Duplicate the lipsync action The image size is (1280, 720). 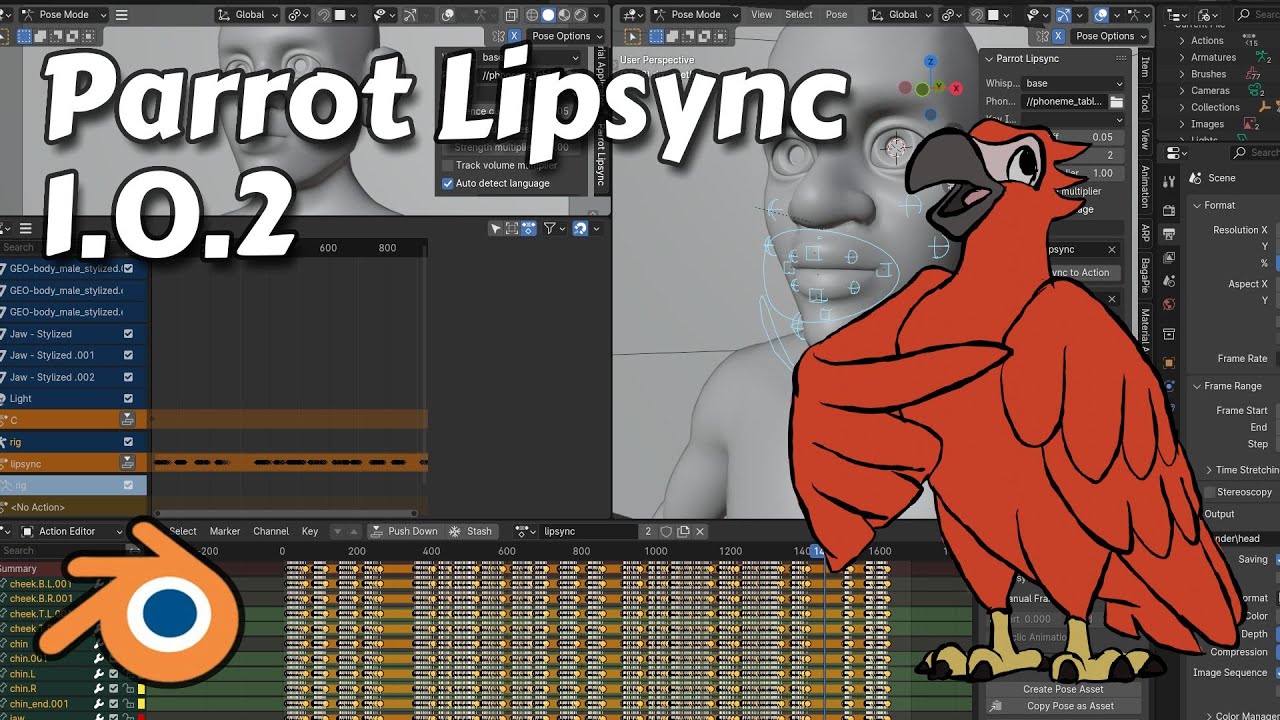click(683, 531)
